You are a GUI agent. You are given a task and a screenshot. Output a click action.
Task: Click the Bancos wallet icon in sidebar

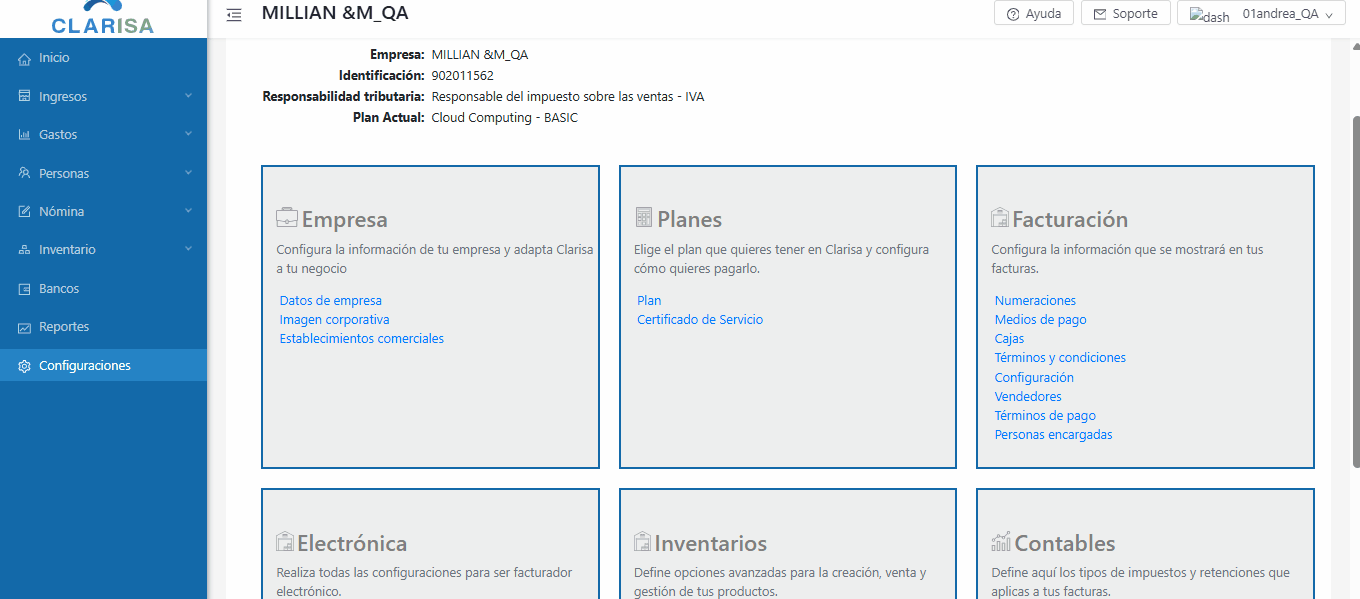tap(25, 289)
